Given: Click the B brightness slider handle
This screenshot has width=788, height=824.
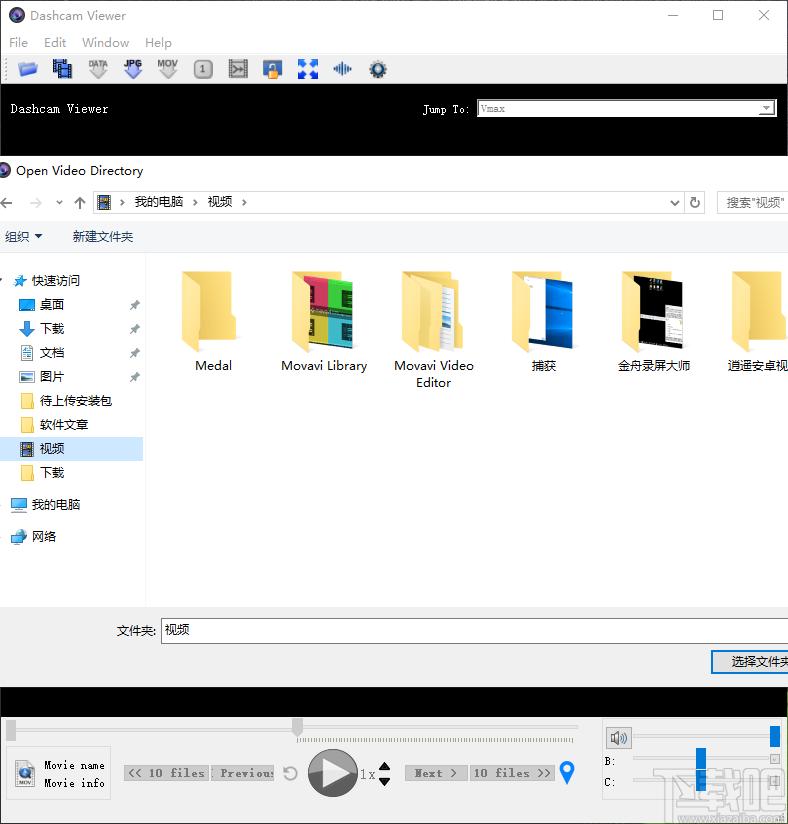Looking at the screenshot, I should click(x=701, y=759).
